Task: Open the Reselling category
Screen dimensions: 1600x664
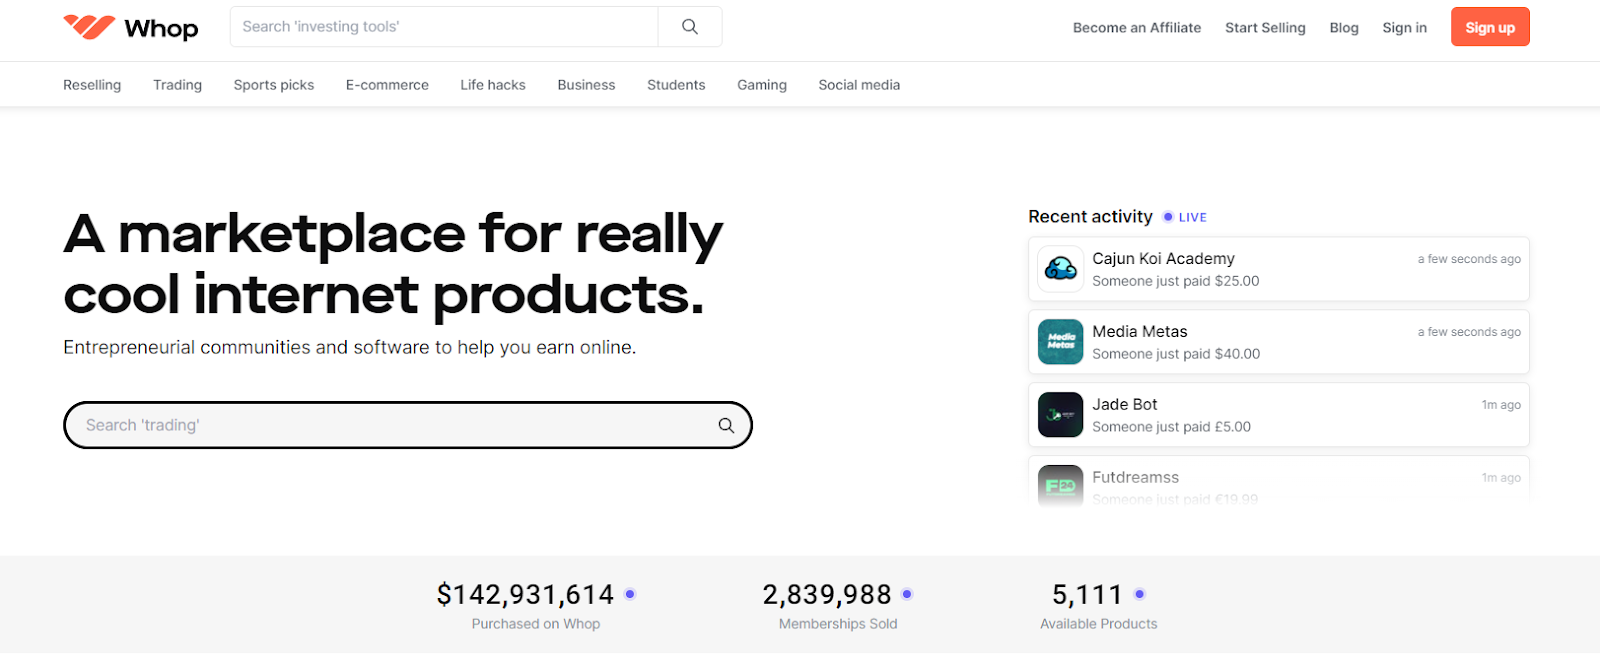Action: (92, 85)
